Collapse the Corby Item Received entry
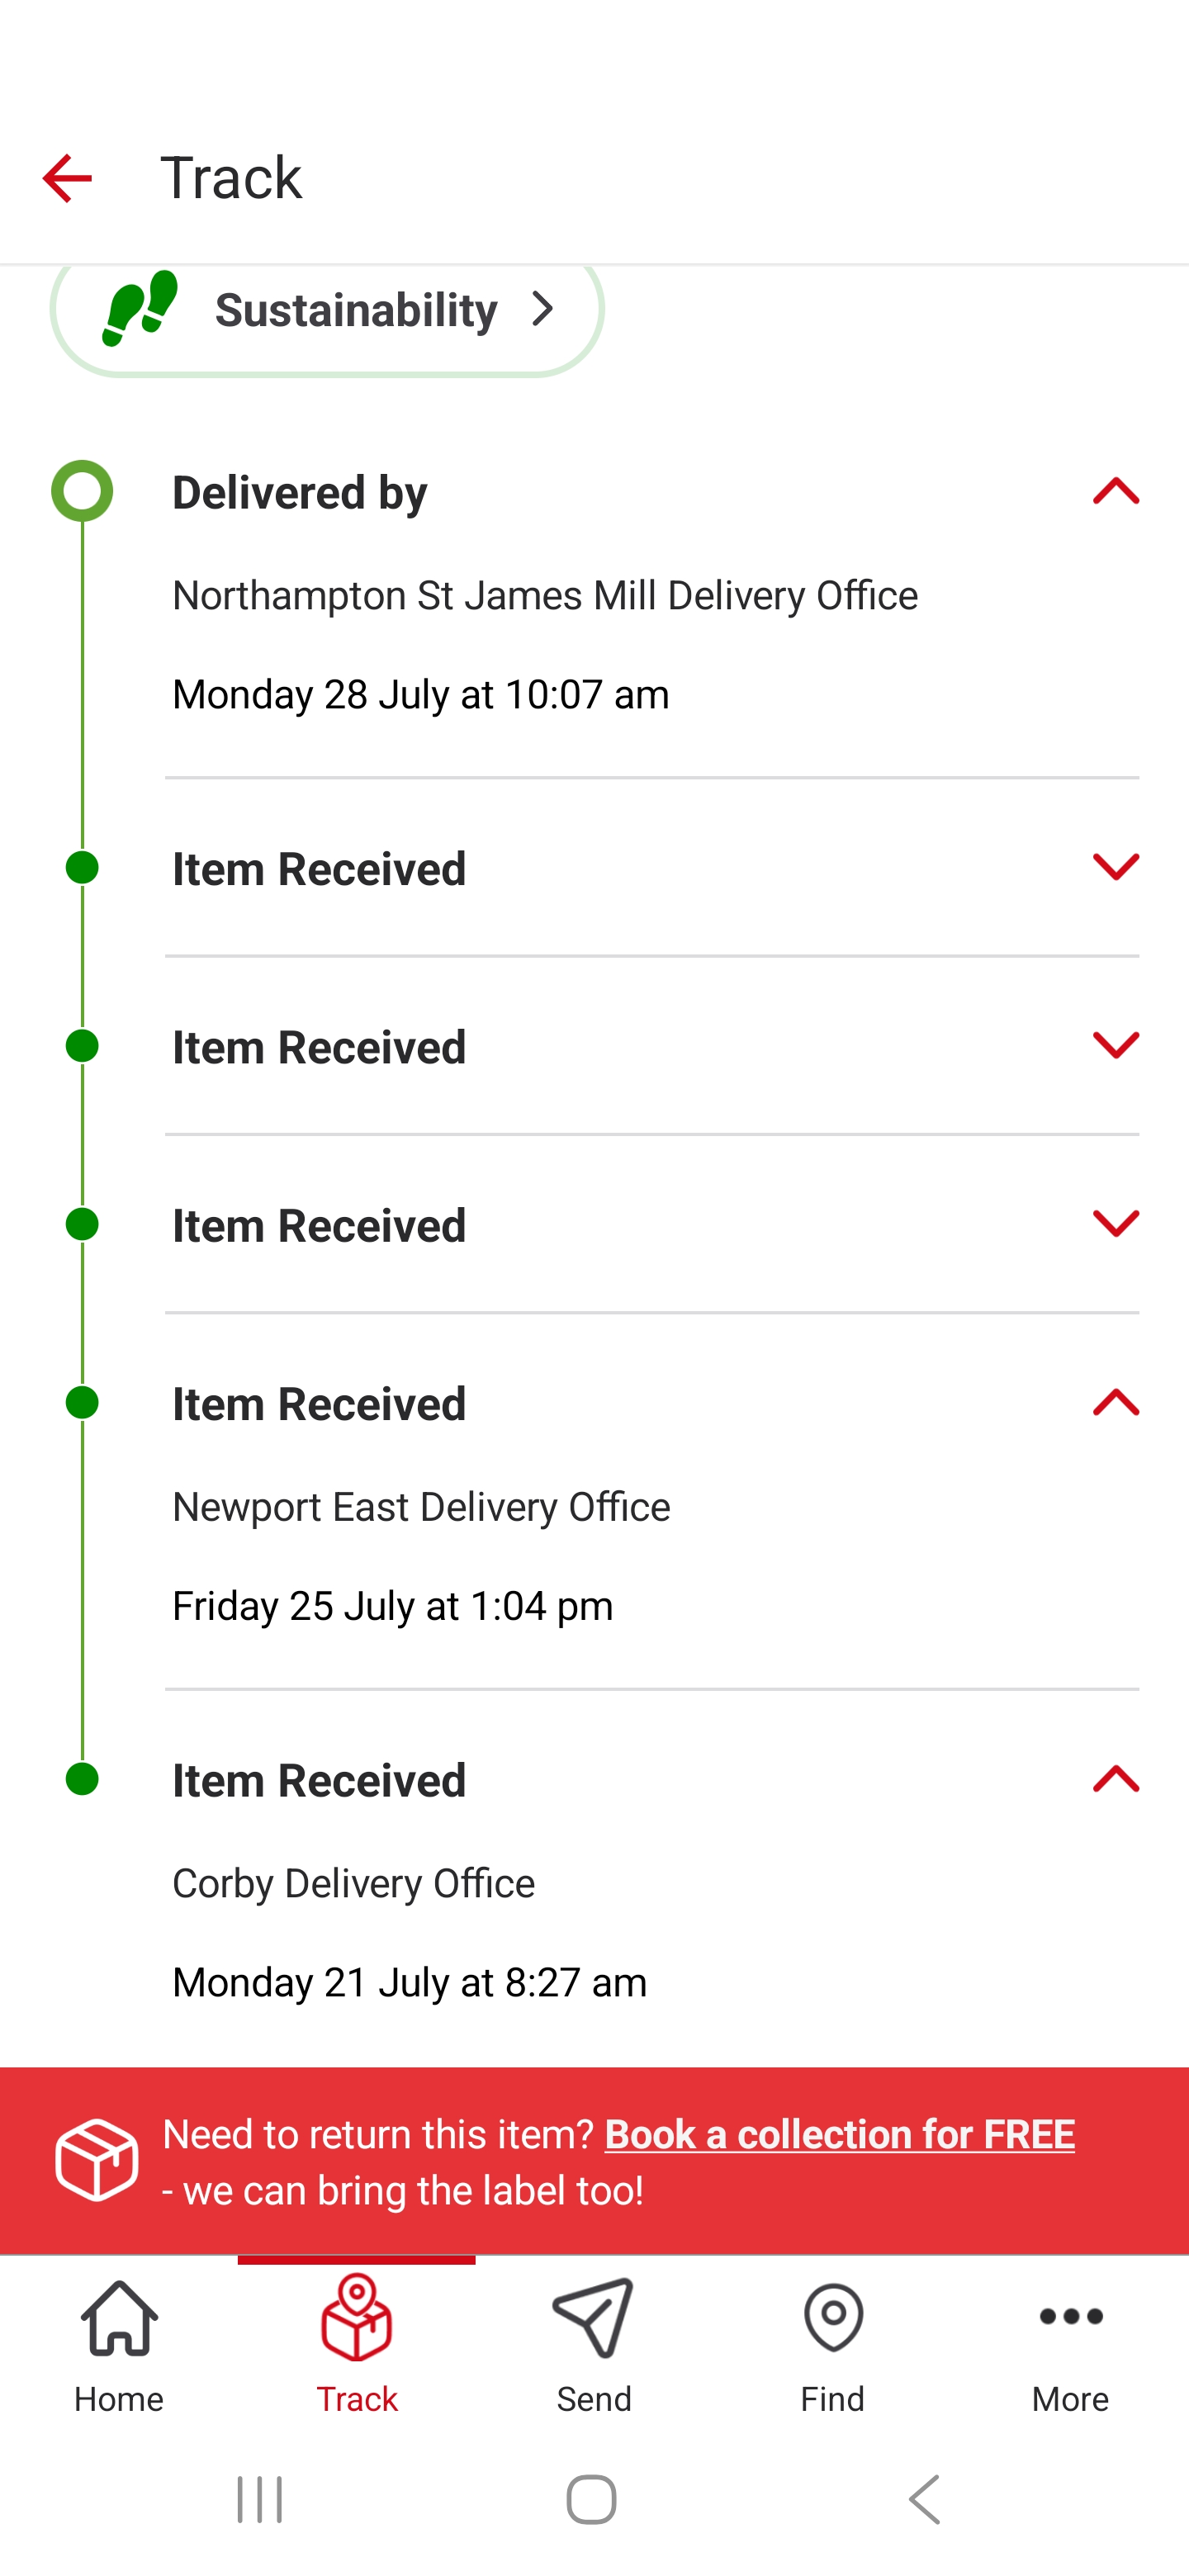1189x2576 pixels. tap(1116, 1778)
